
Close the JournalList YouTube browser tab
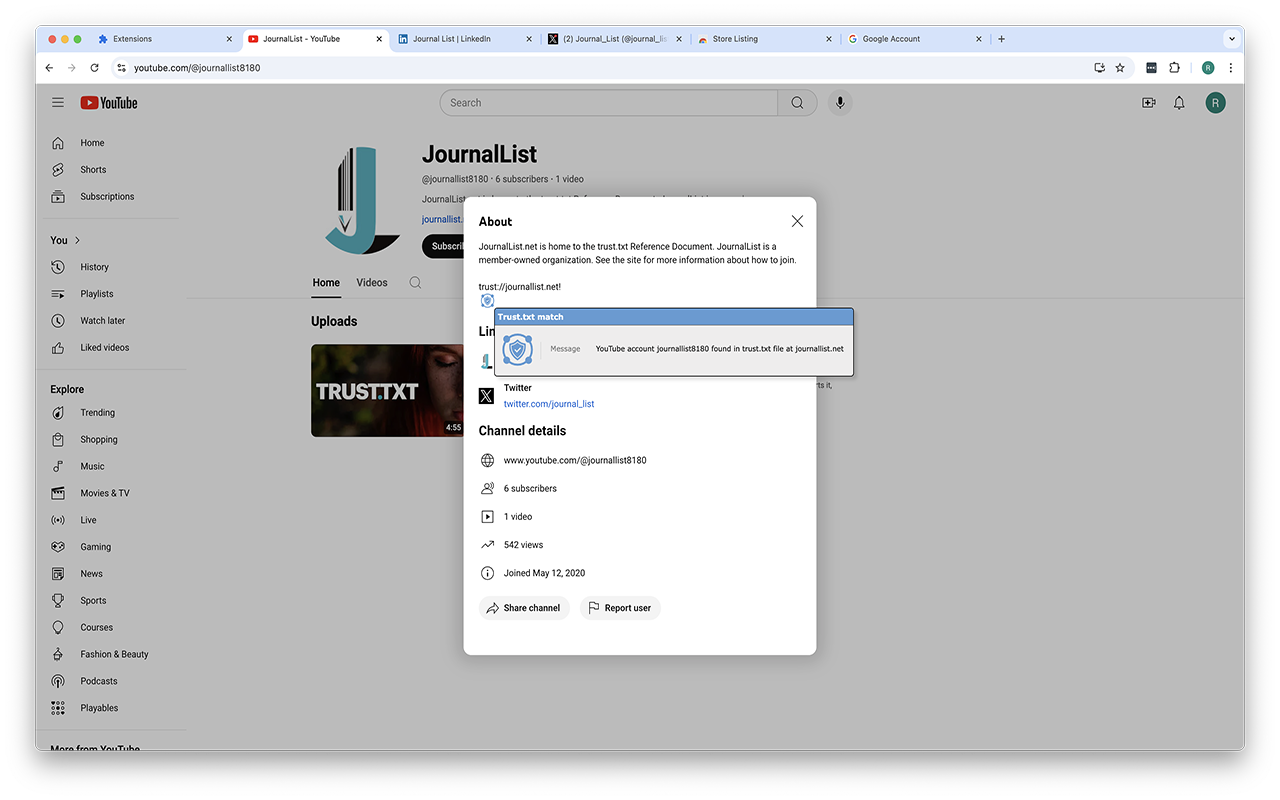pos(379,39)
